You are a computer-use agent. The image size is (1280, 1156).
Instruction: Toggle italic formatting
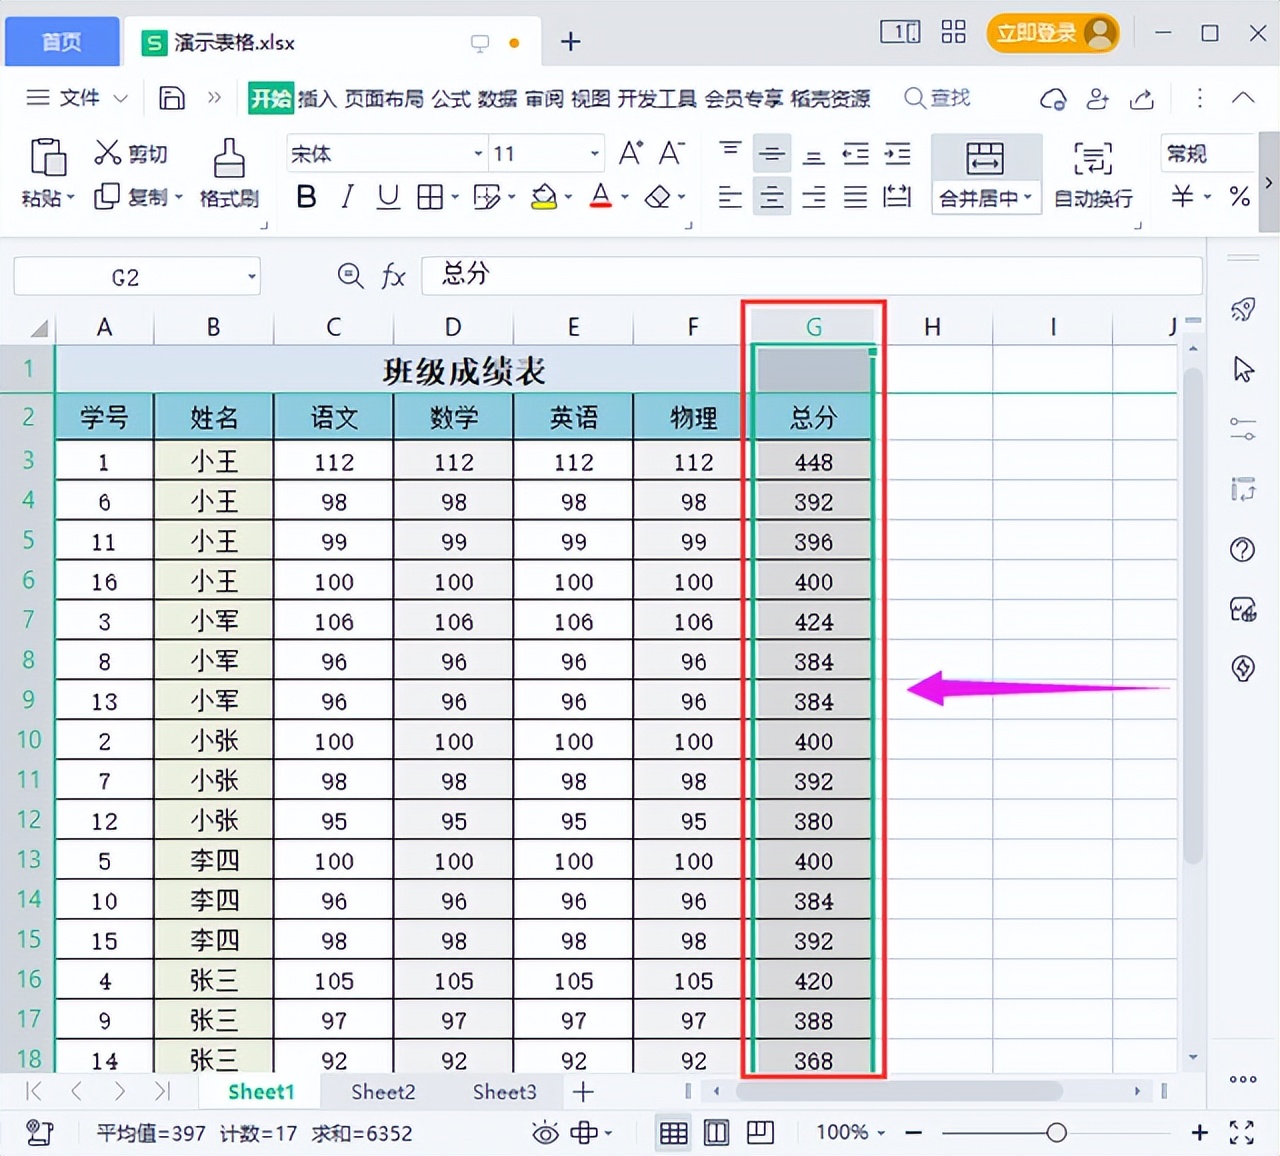pos(346,196)
